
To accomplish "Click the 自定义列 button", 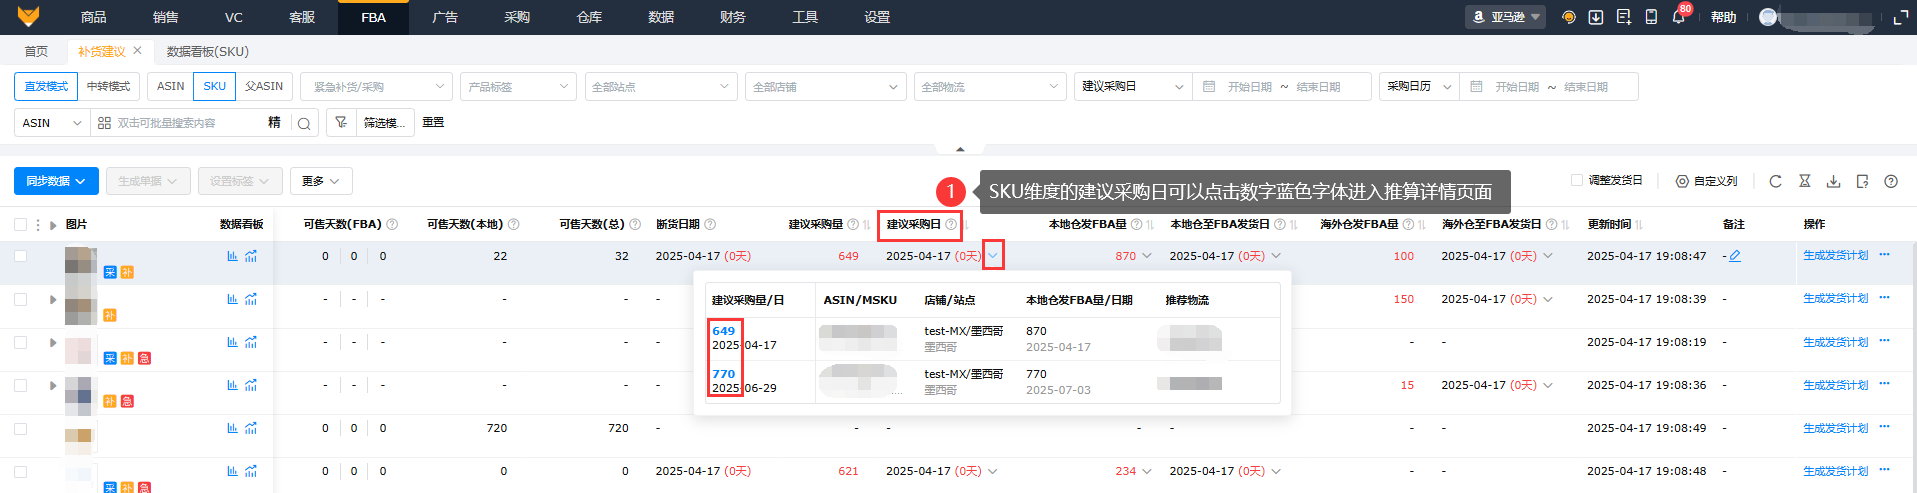I will 1707,181.
